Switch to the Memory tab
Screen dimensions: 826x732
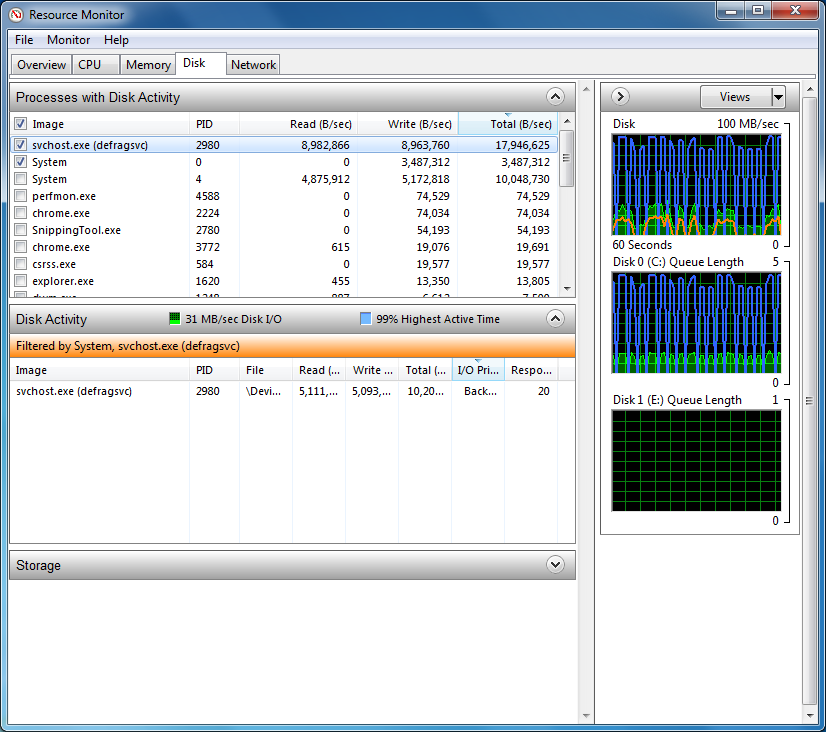(147, 64)
